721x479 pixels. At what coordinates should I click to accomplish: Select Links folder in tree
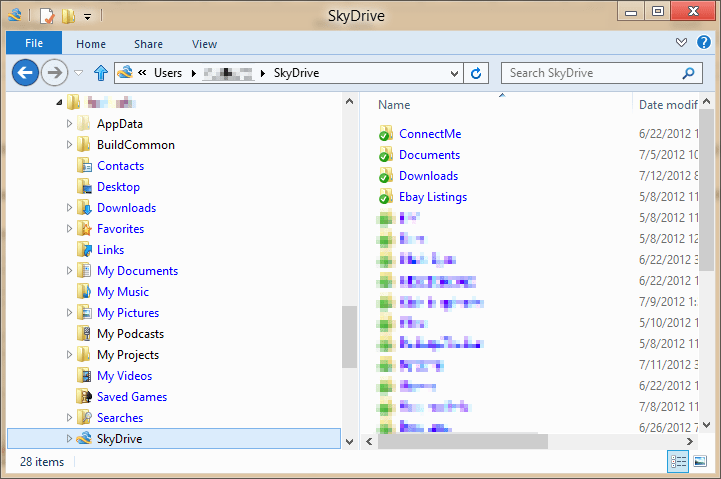[110, 250]
